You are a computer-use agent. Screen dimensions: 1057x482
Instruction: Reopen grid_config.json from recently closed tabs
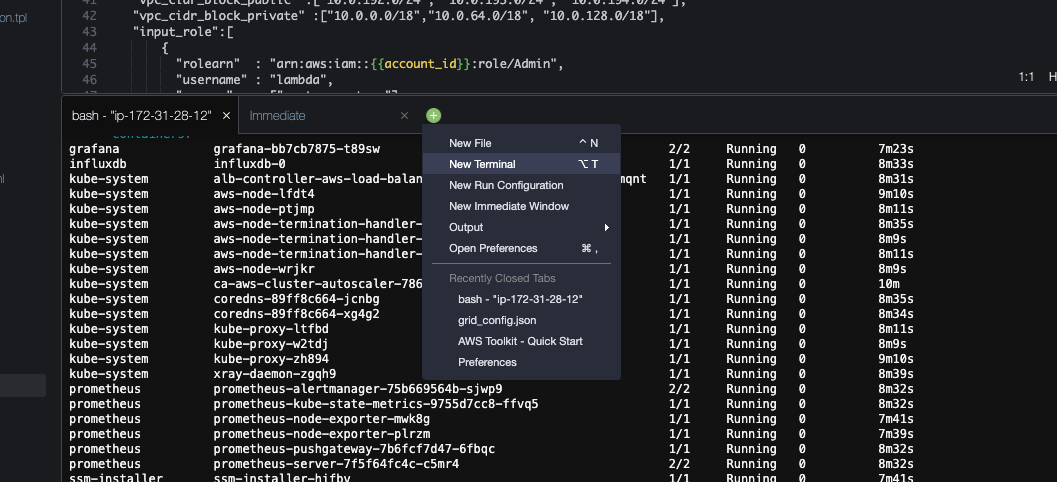[x=497, y=320]
